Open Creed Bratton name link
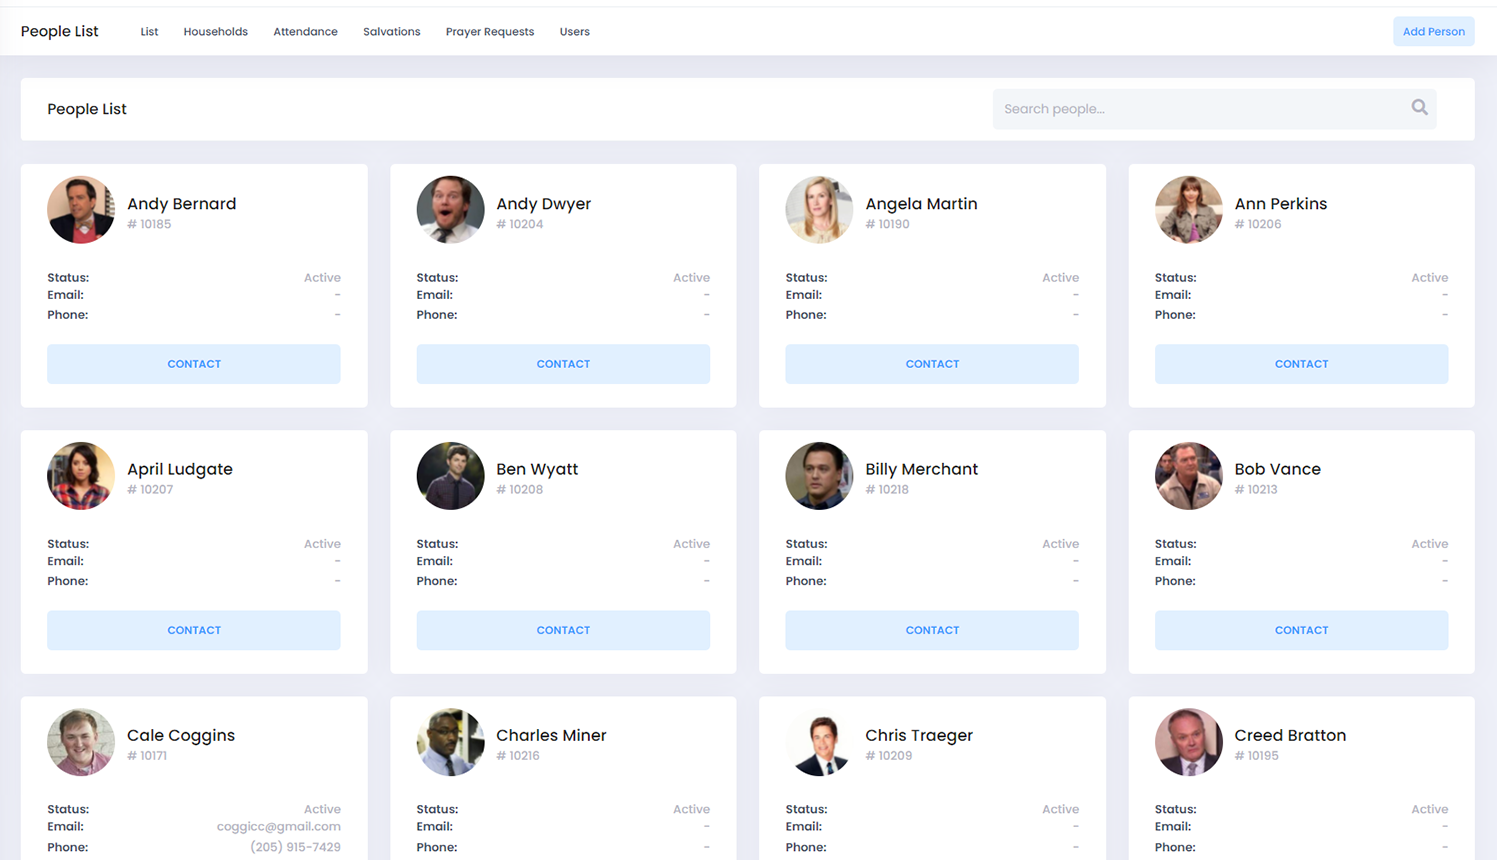Image resolution: width=1500 pixels, height=860 pixels. [1290, 735]
